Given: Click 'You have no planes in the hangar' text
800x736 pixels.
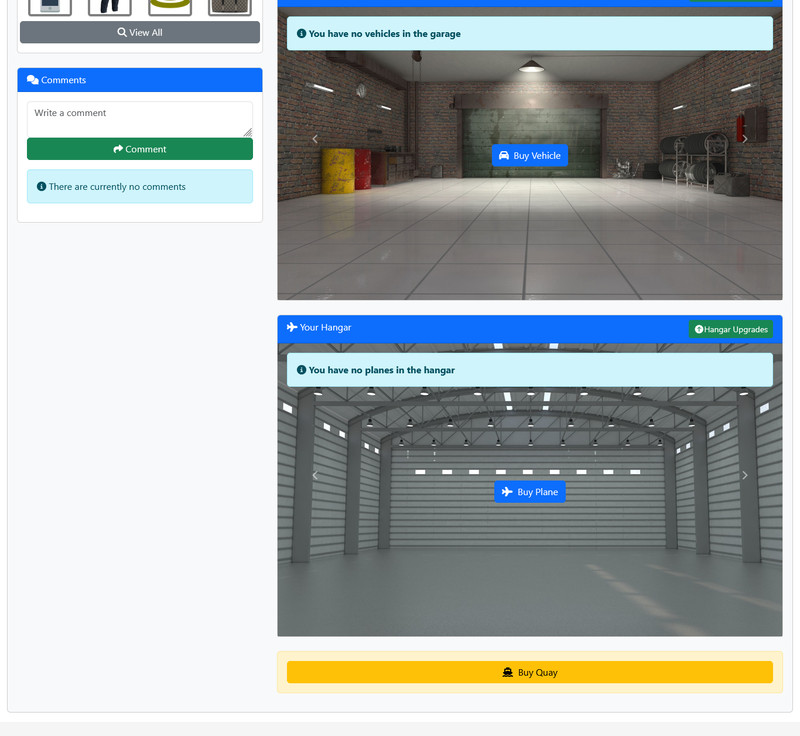Looking at the screenshot, I should click(382, 370).
